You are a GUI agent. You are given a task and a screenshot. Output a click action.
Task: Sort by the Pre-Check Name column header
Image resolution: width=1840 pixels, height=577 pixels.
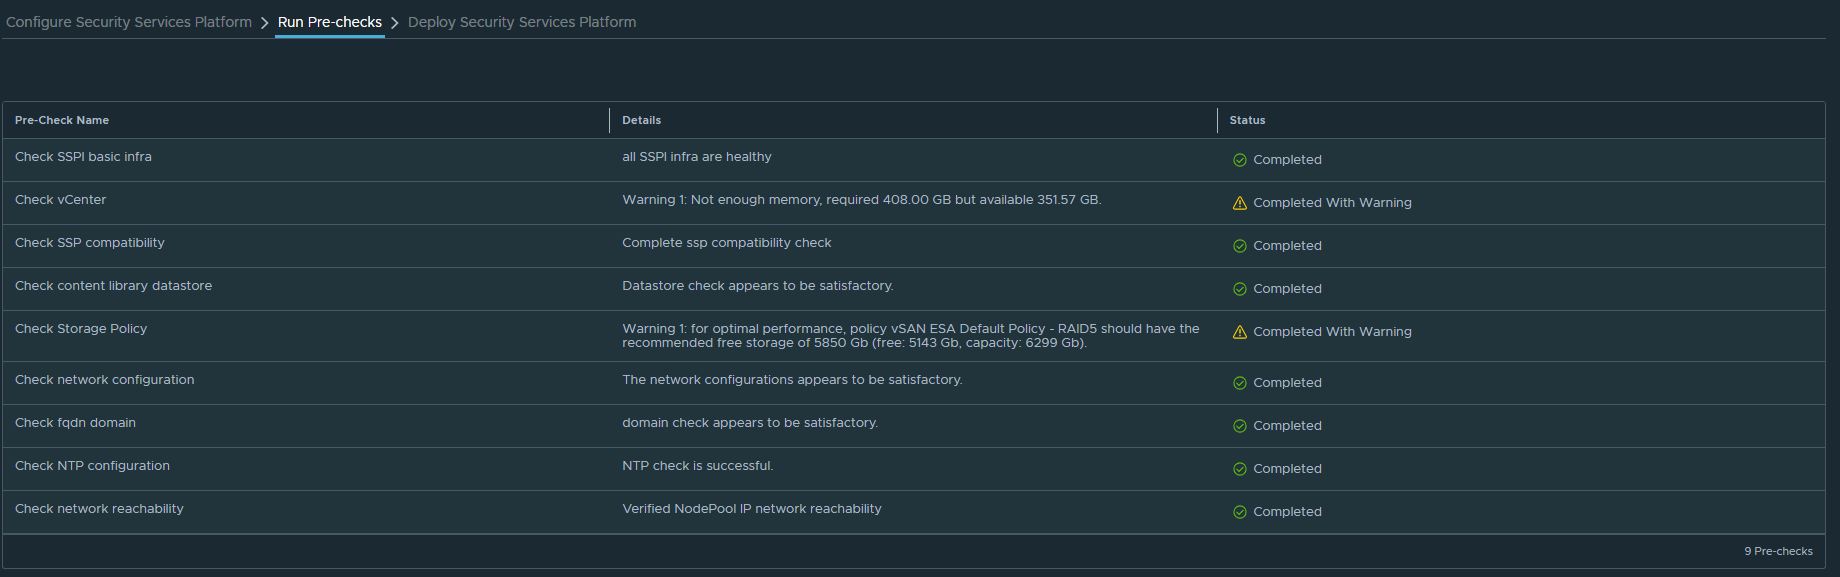coord(62,120)
